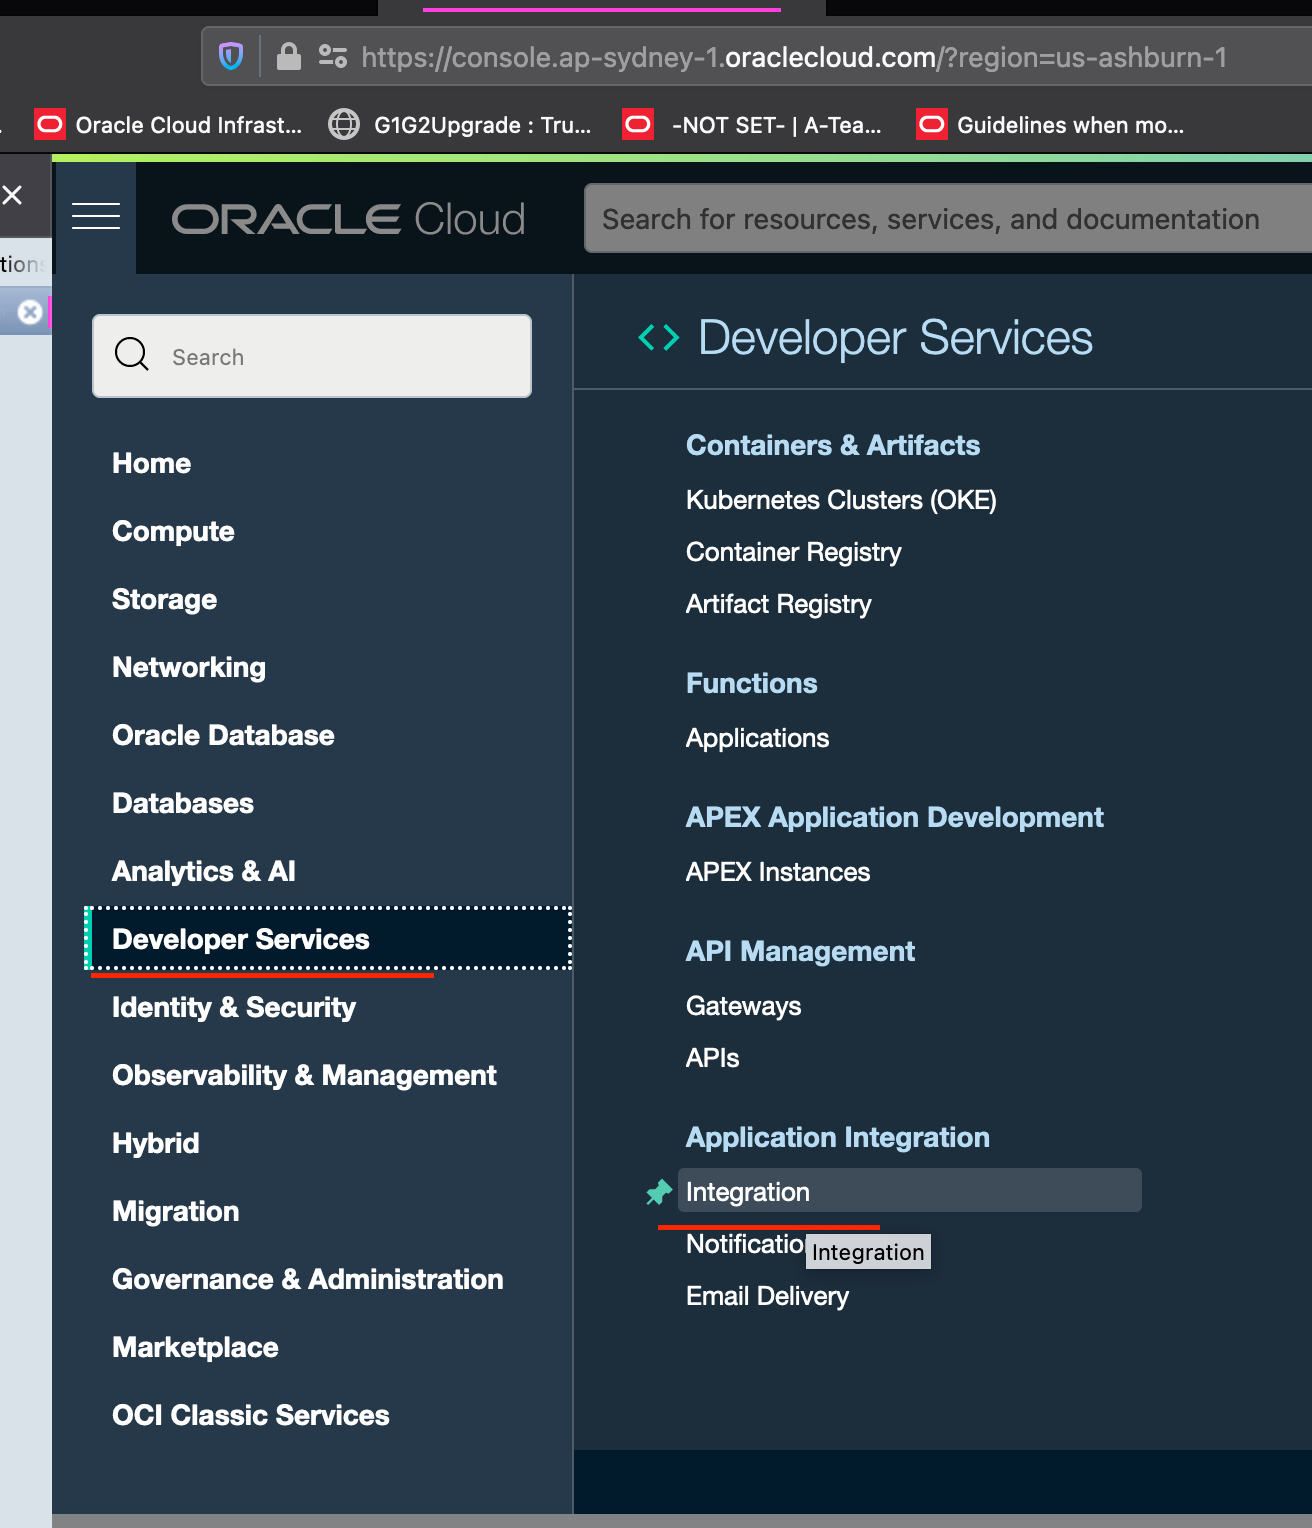Click the pin icon beside Integration

click(659, 1192)
